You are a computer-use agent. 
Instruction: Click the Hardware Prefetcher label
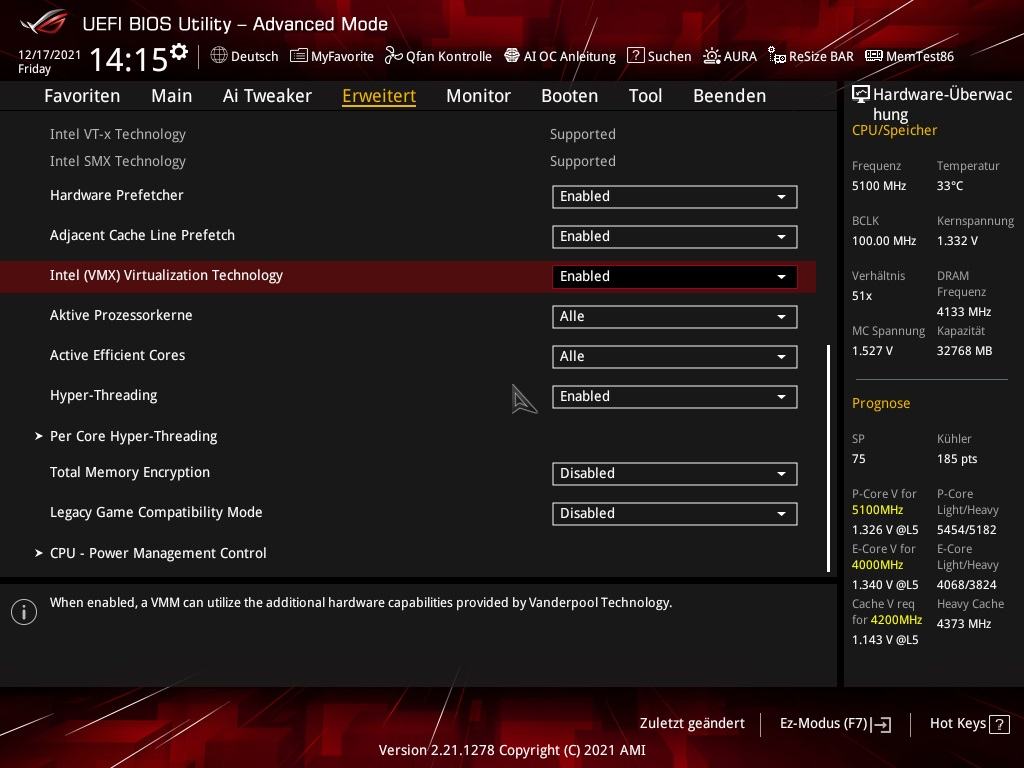pos(117,195)
